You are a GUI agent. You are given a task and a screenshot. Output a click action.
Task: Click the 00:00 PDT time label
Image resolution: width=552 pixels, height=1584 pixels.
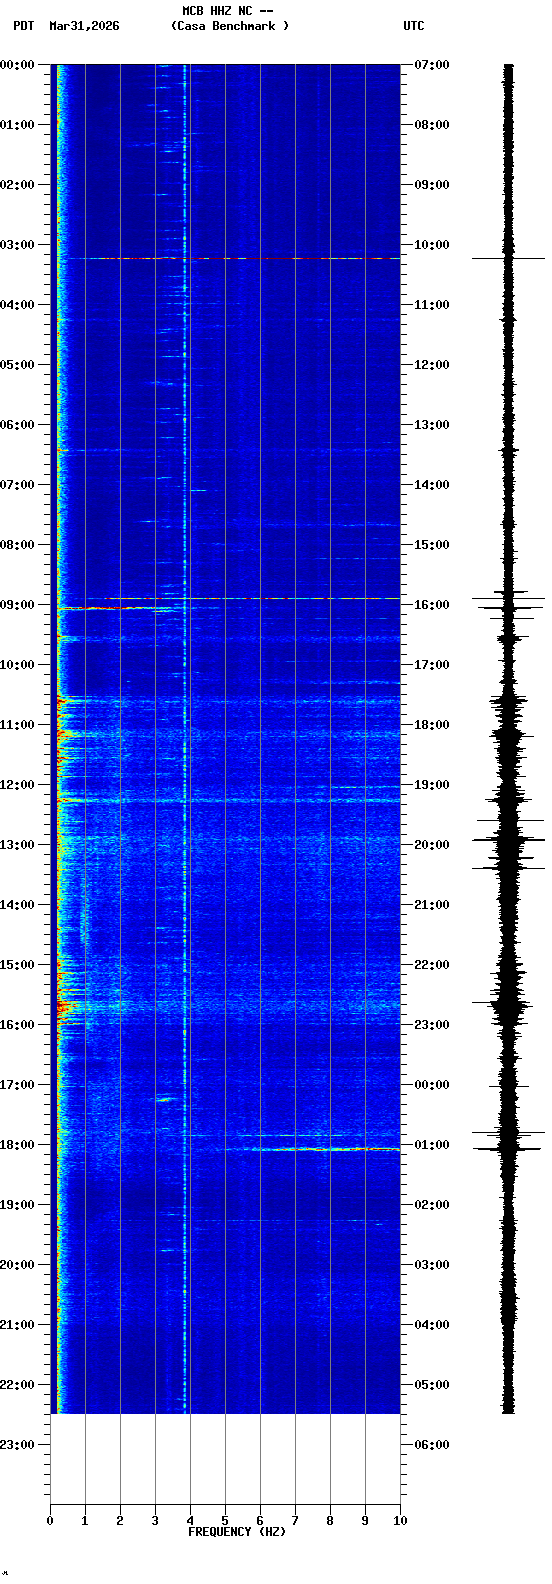18,65
